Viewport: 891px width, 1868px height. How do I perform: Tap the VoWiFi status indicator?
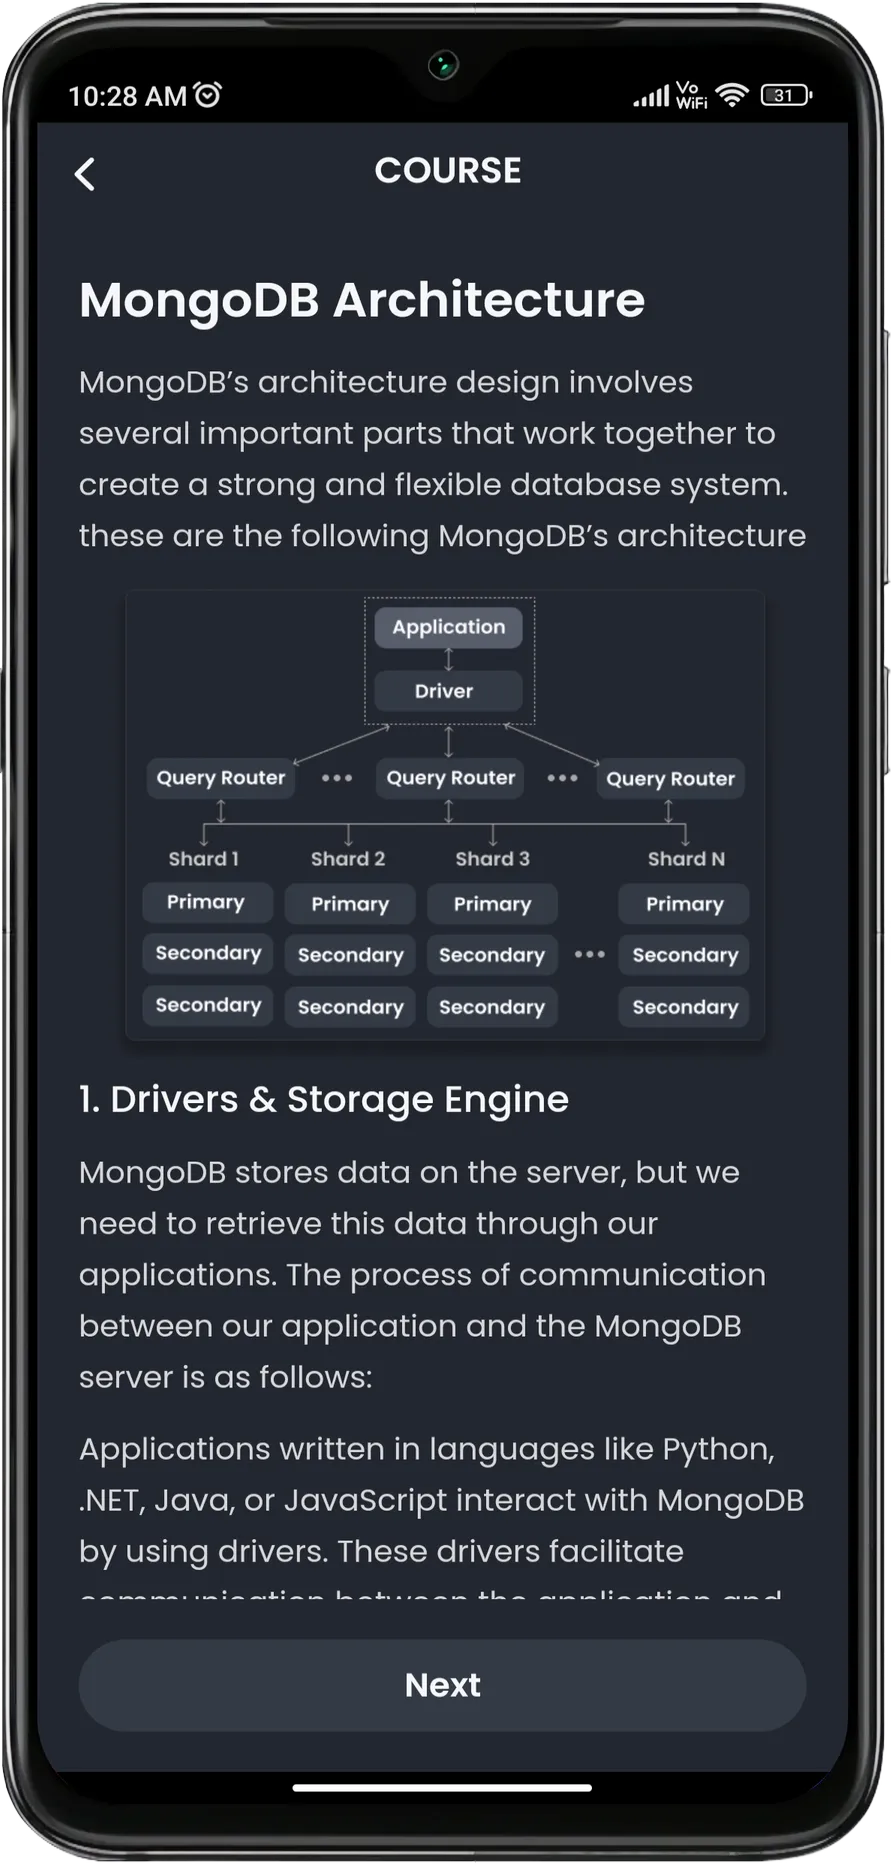691,95
